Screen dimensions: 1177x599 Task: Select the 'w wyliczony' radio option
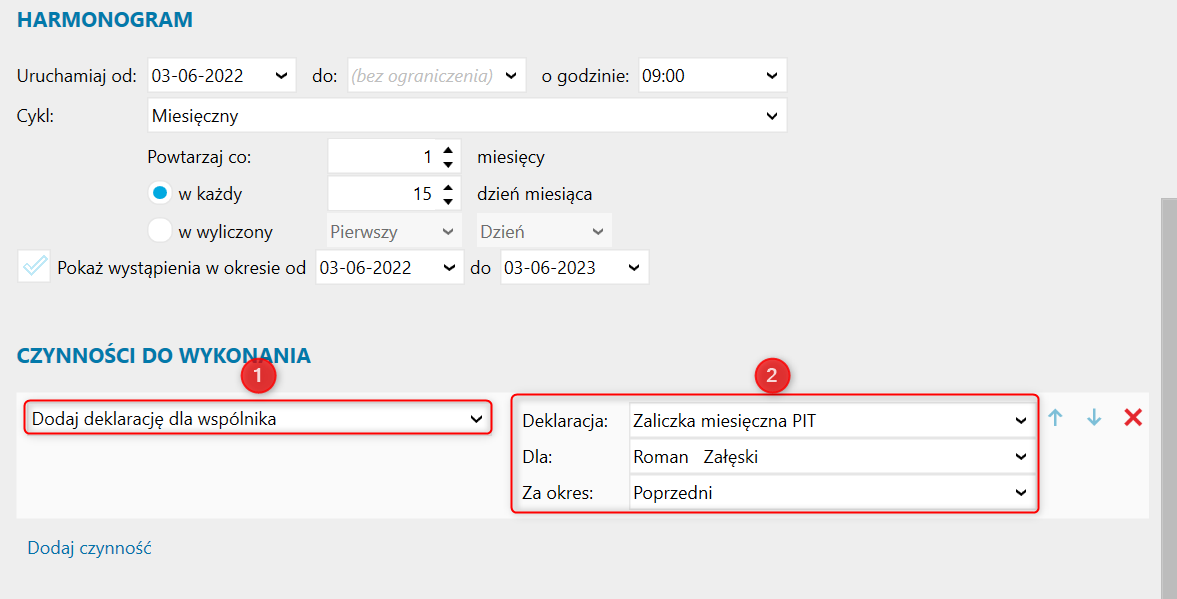point(160,231)
